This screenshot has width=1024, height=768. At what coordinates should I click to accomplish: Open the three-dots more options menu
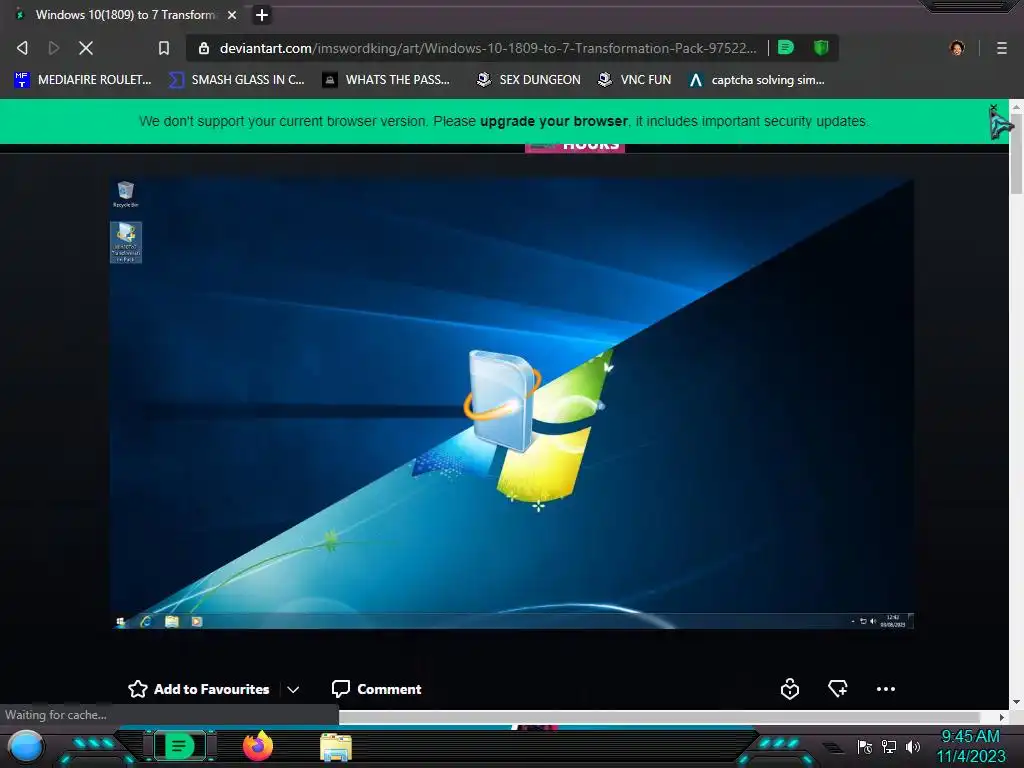point(886,689)
